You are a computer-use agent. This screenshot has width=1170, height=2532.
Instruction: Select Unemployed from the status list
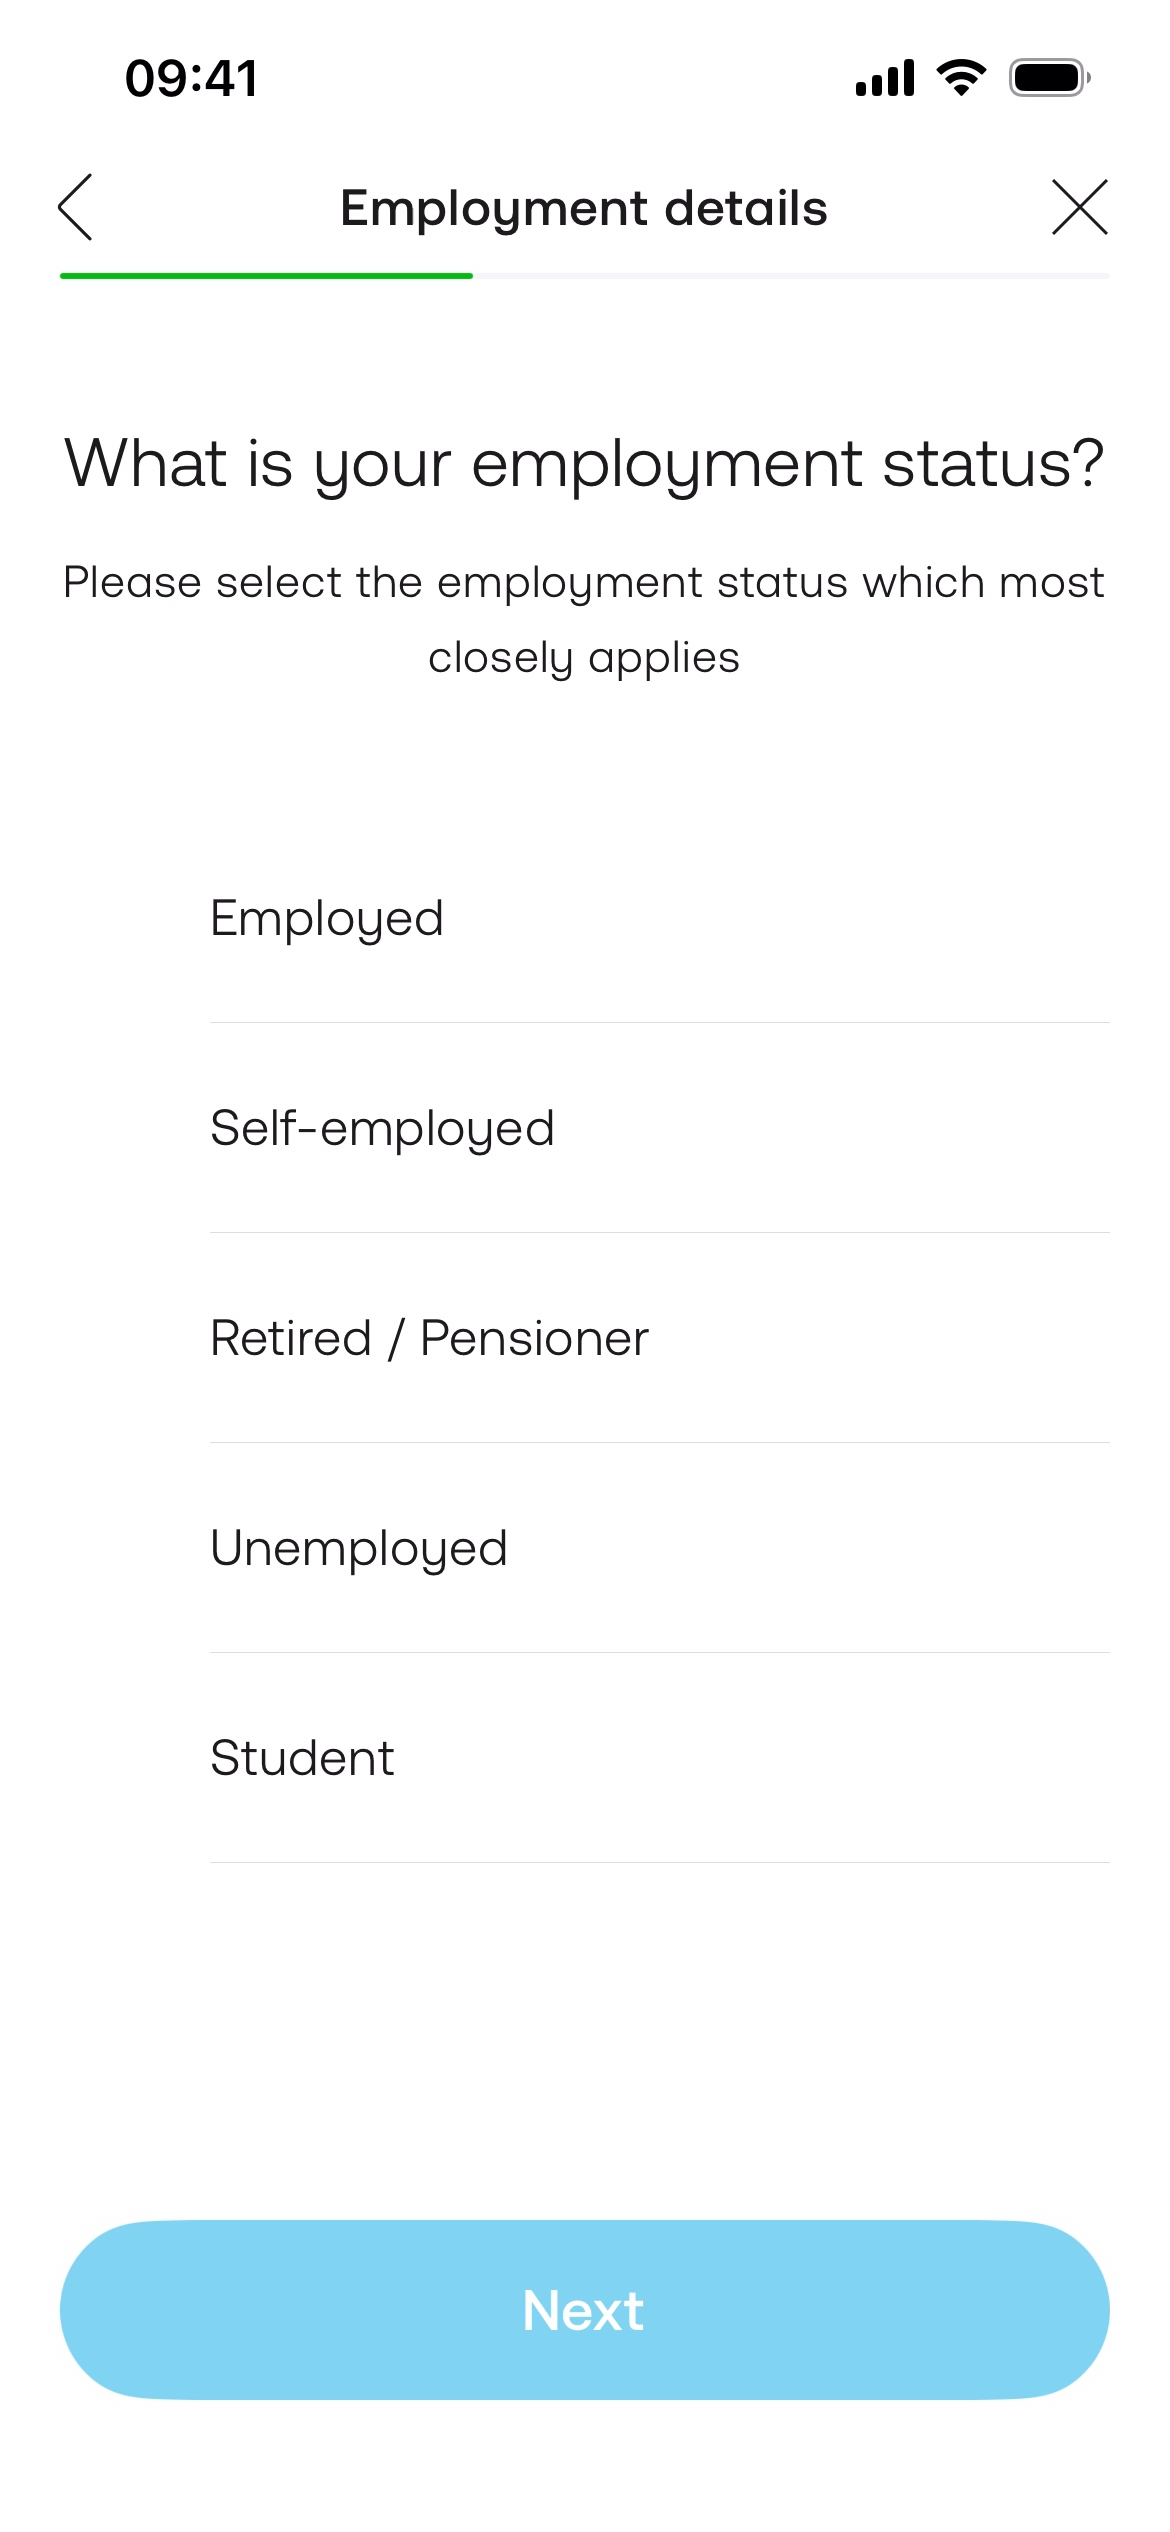click(x=359, y=1548)
